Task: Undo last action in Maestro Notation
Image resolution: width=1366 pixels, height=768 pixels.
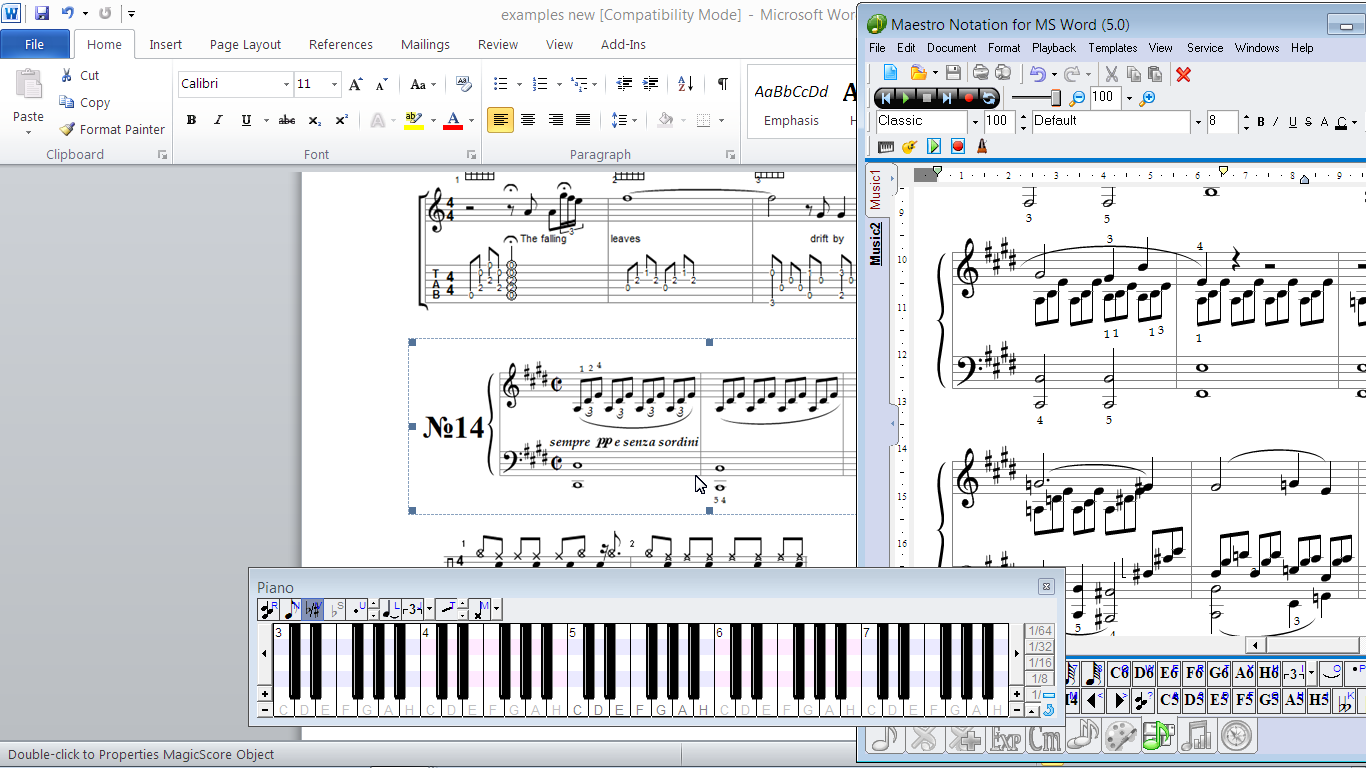Action: click(1038, 74)
